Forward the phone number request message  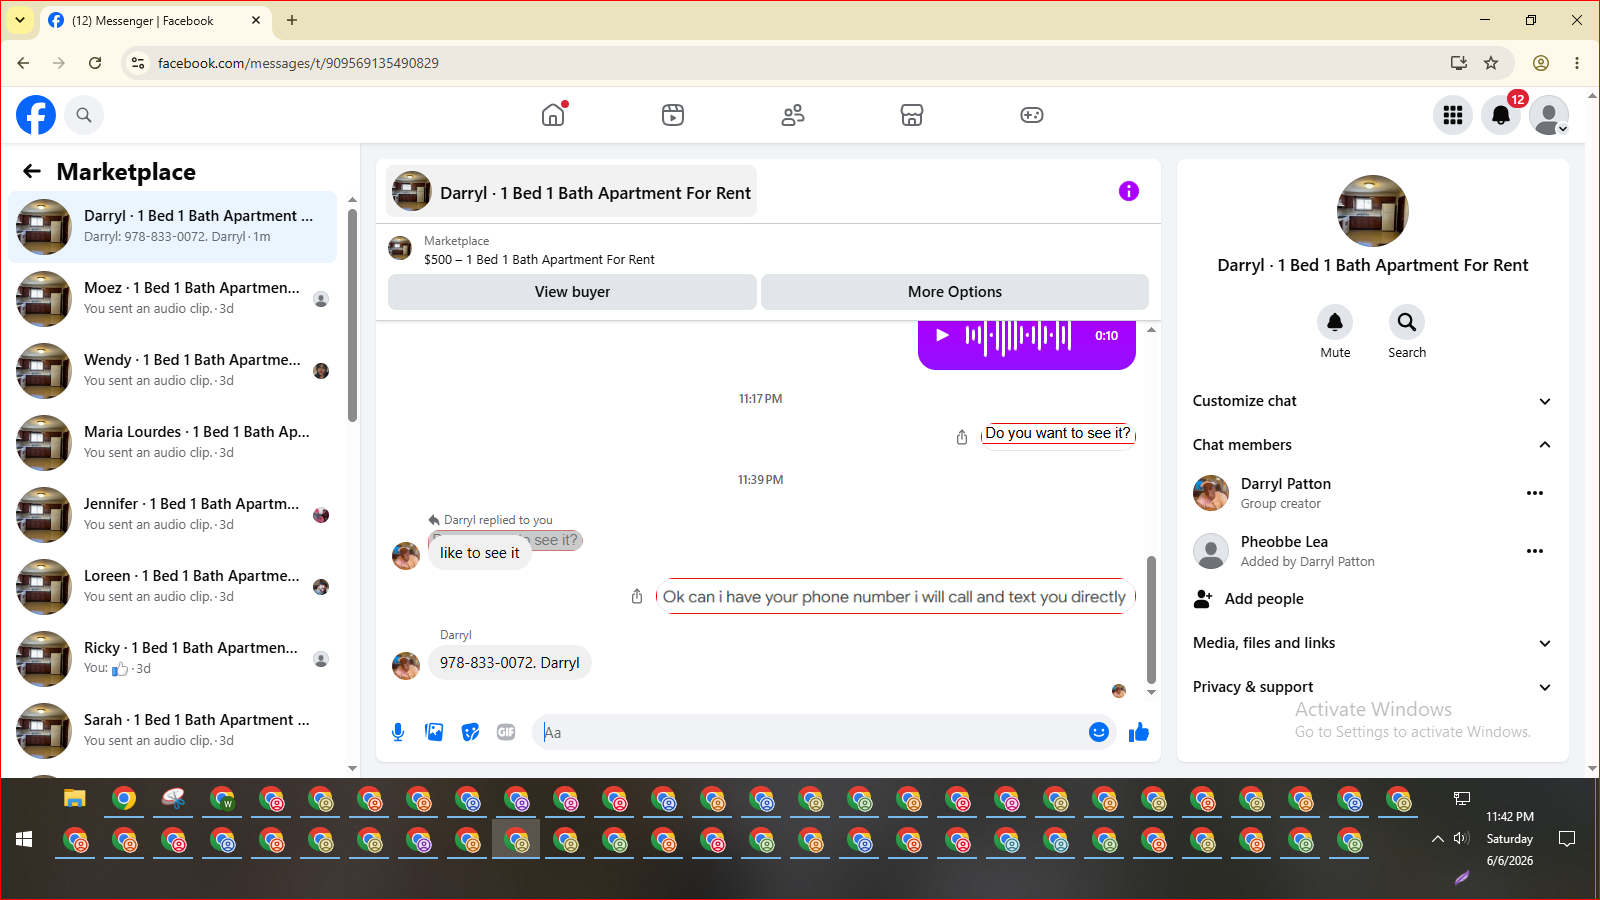(x=637, y=596)
